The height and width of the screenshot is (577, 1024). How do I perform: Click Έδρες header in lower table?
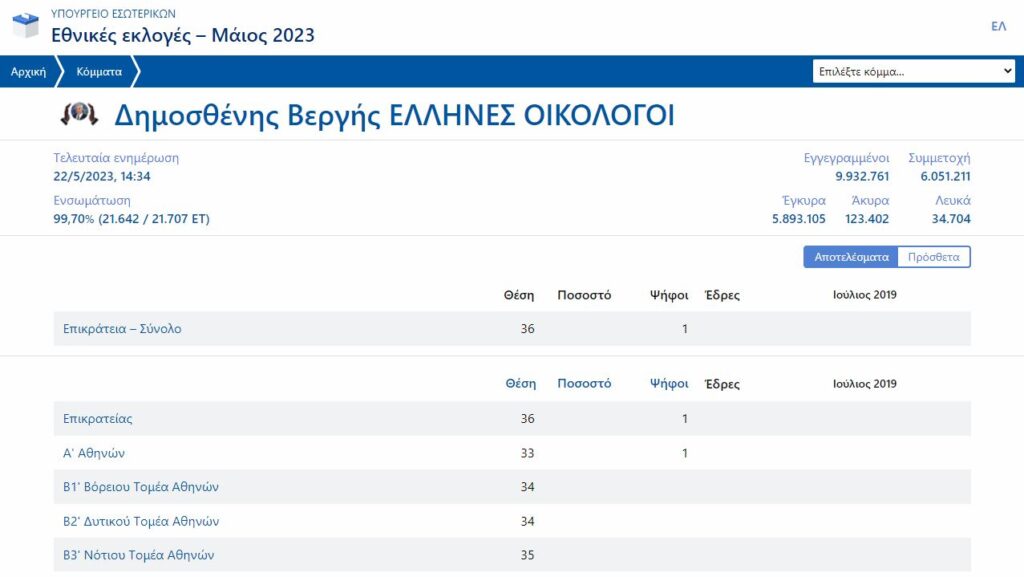click(x=722, y=384)
